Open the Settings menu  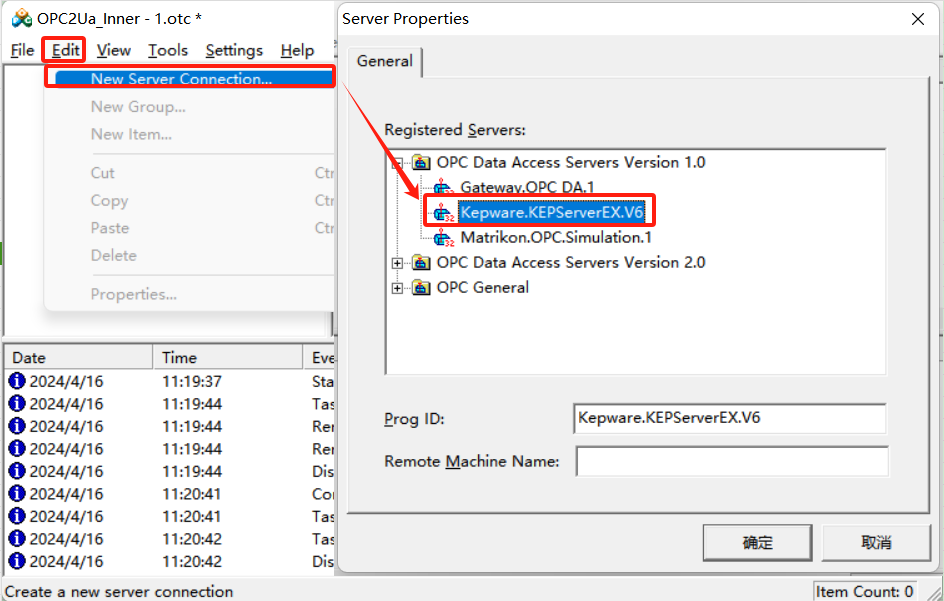point(234,51)
